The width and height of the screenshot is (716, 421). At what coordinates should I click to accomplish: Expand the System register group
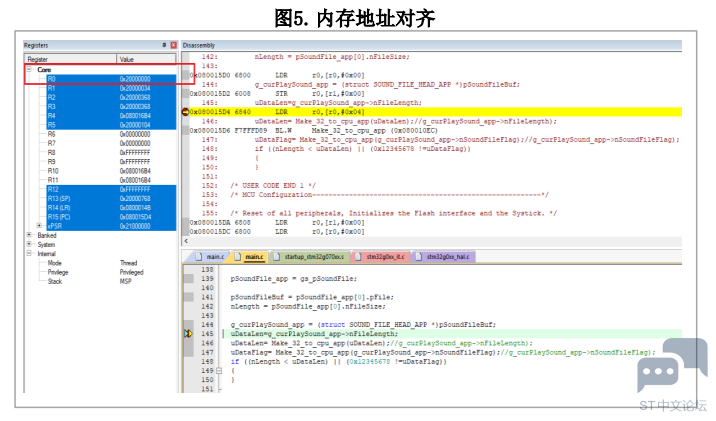[29, 244]
